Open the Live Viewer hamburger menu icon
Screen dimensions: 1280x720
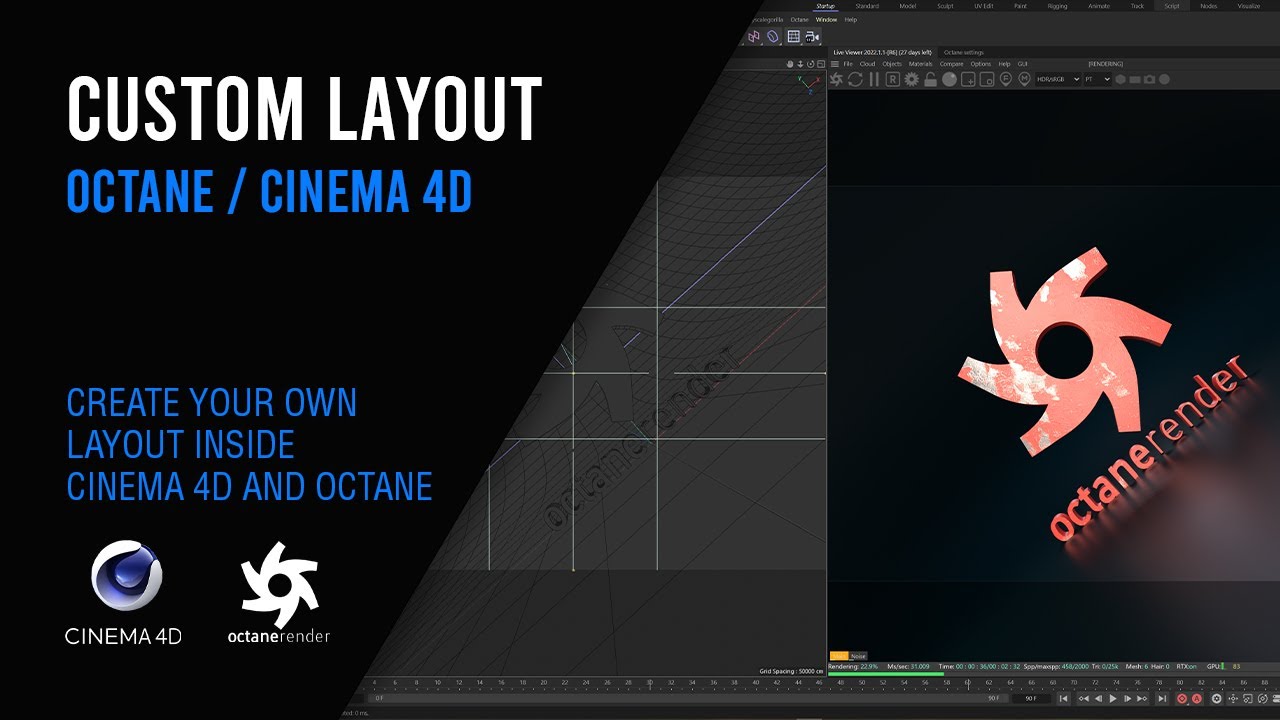pos(835,64)
